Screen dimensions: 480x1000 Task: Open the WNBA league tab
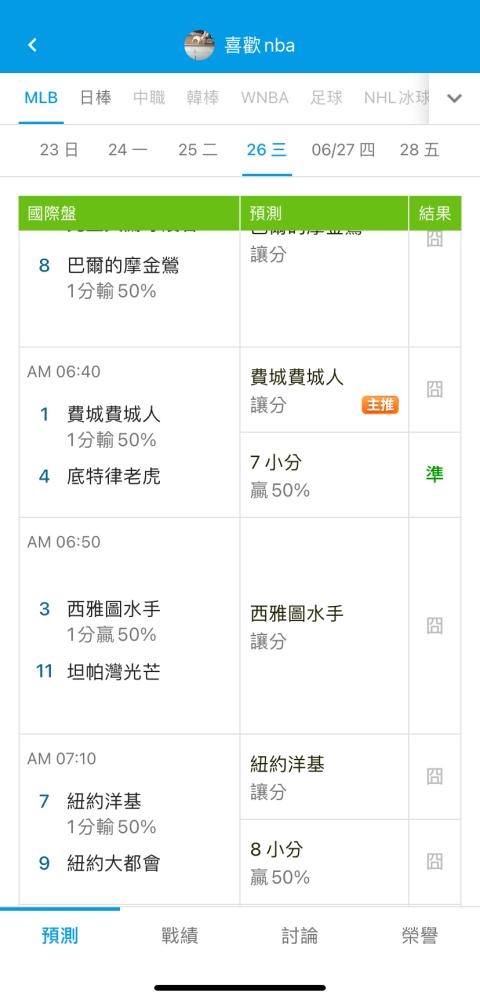(265, 98)
